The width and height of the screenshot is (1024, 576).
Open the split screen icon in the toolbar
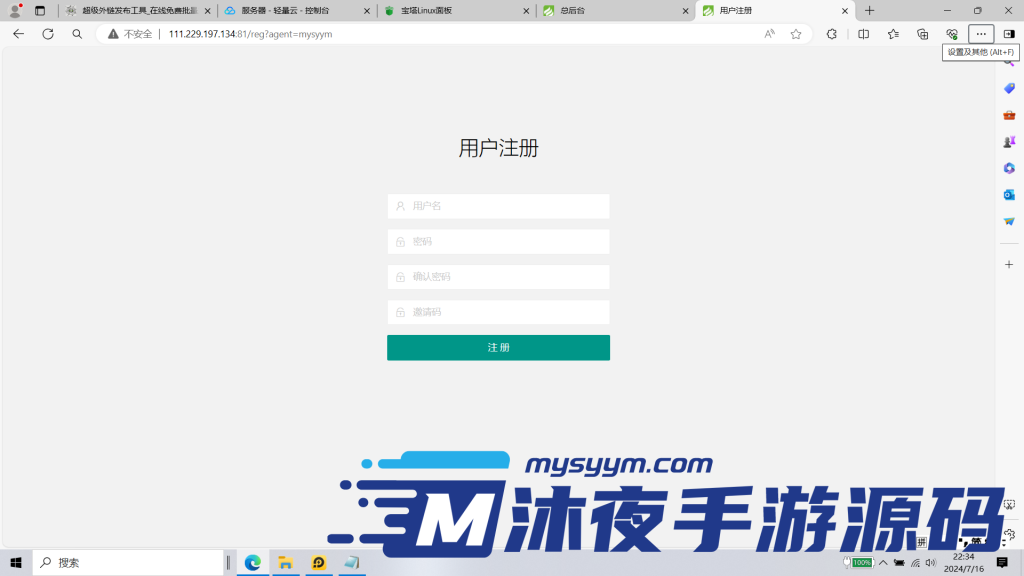click(x=863, y=34)
